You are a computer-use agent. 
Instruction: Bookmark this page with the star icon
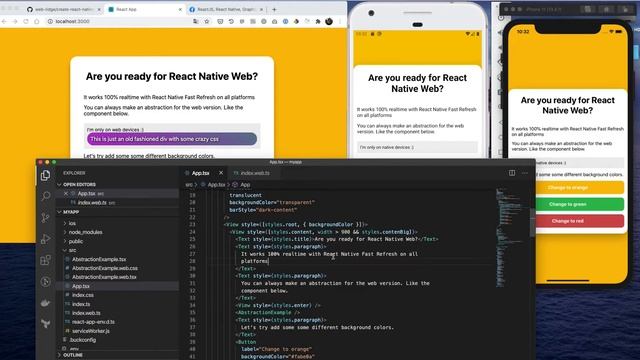[207, 21]
